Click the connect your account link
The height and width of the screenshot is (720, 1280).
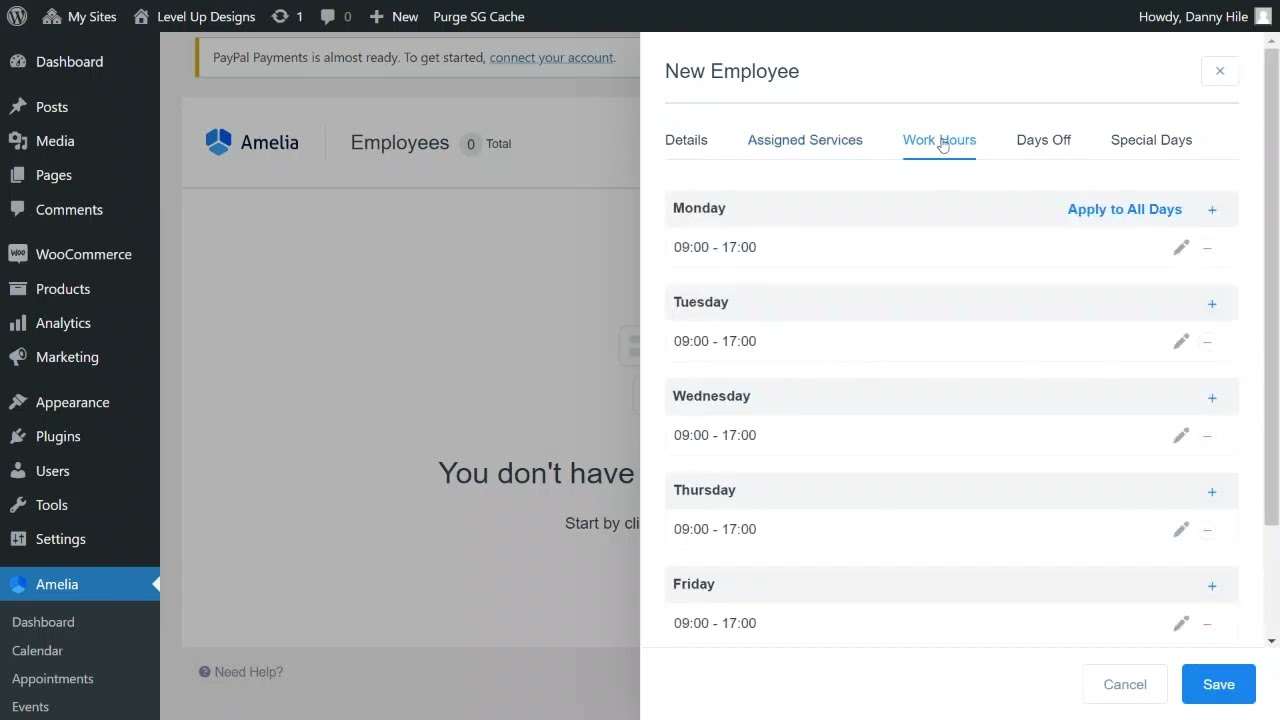pyautogui.click(x=552, y=58)
